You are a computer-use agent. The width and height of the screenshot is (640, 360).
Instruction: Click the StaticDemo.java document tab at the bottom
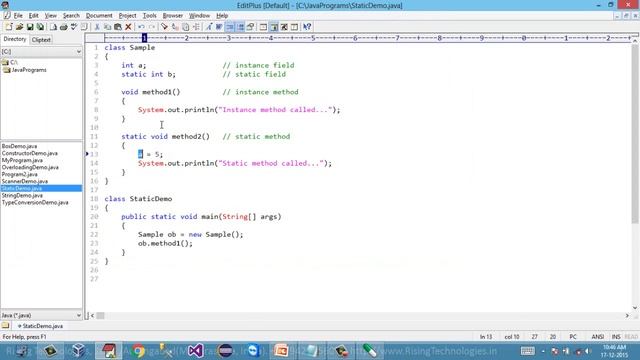click(x=40, y=326)
